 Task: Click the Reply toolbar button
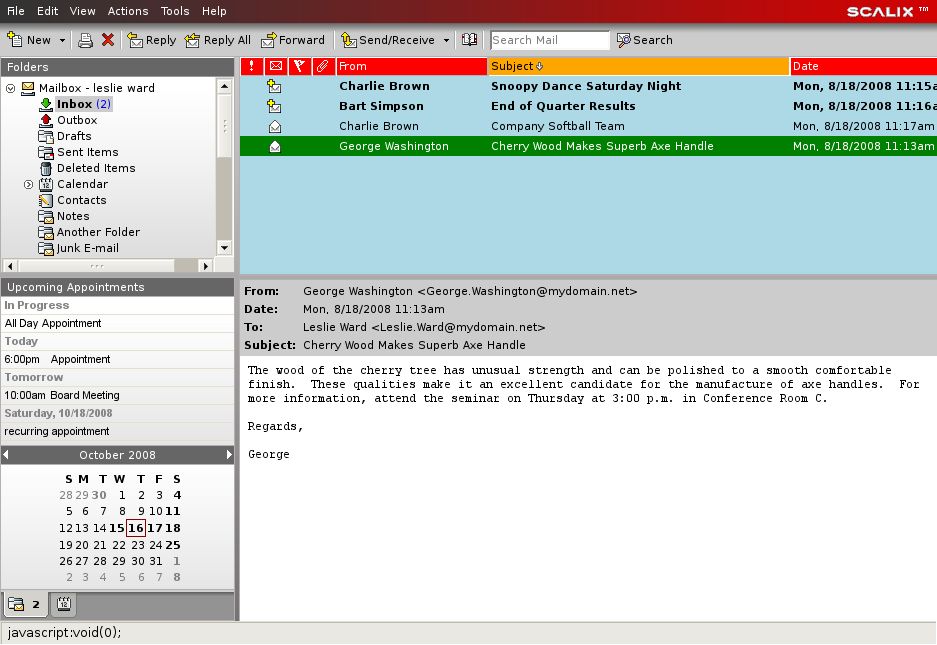click(151, 40)
